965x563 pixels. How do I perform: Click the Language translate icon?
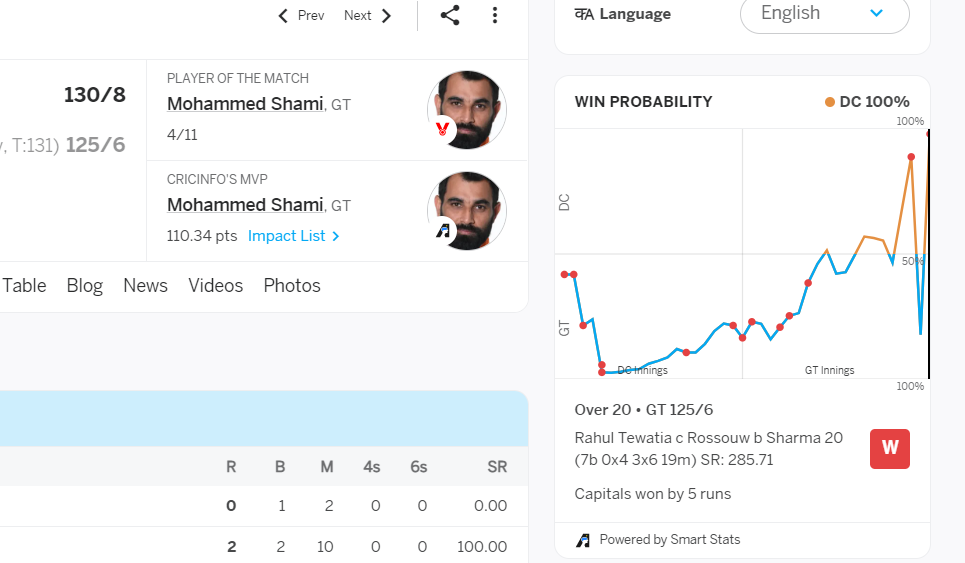coord(584,14)
